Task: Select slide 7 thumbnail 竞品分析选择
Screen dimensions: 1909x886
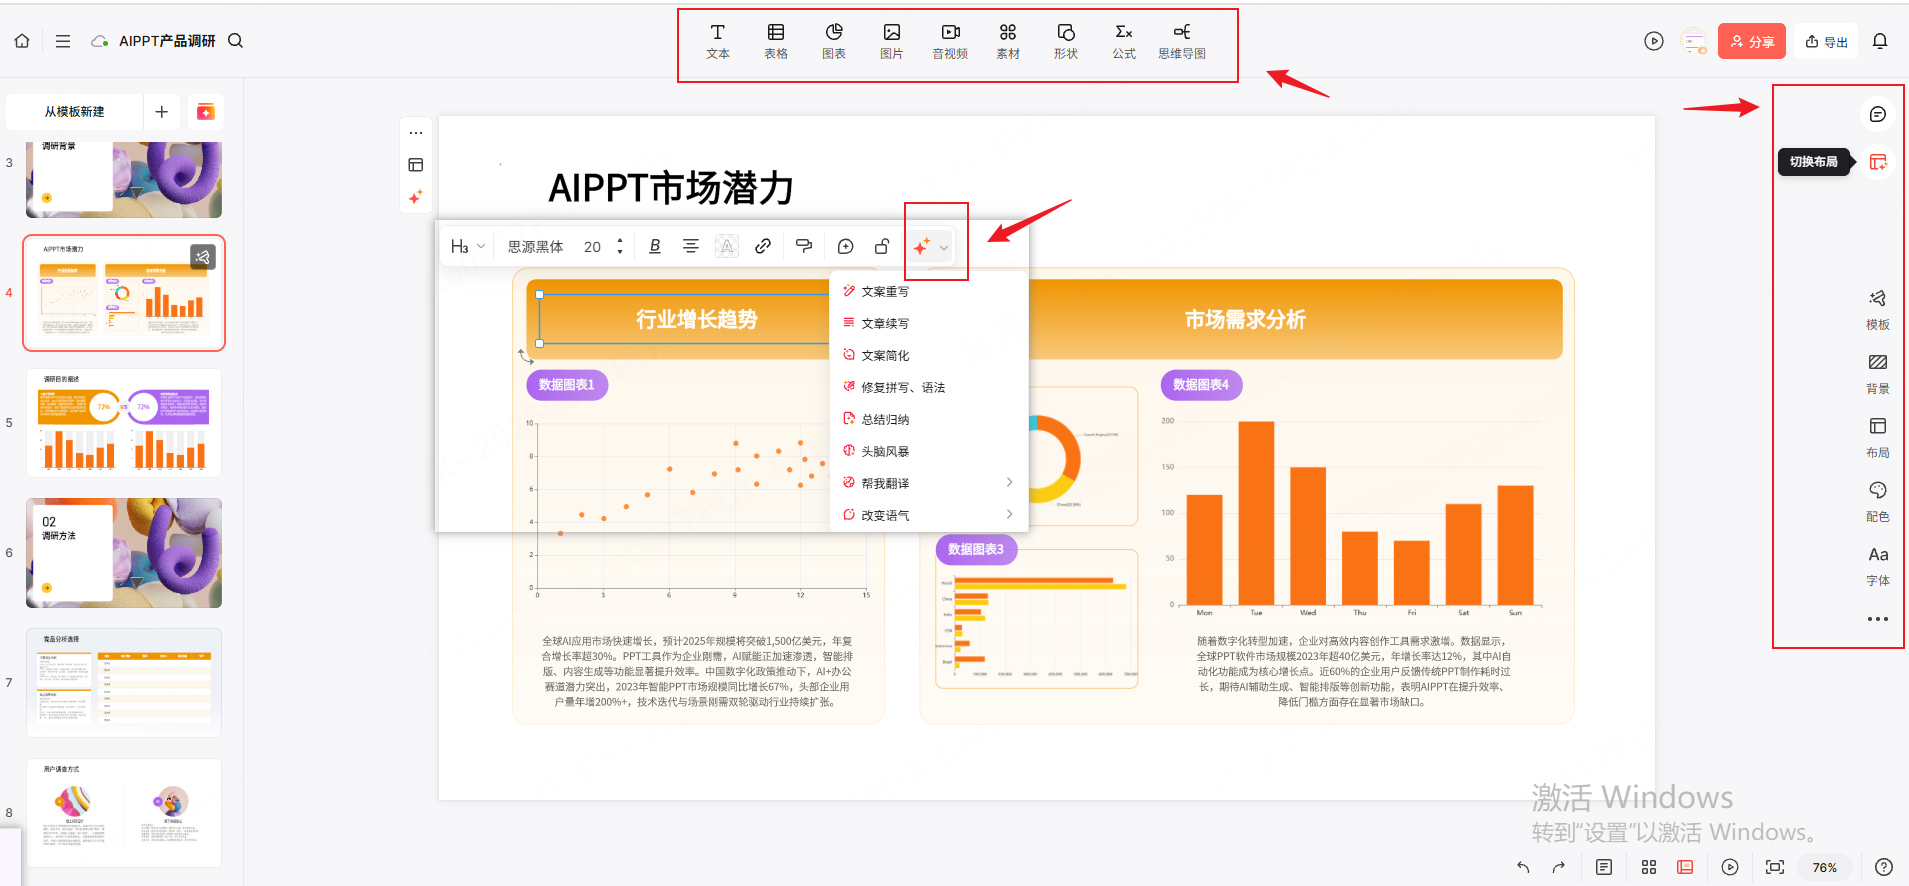Action: pyautogui.click(x=124, y=683)
